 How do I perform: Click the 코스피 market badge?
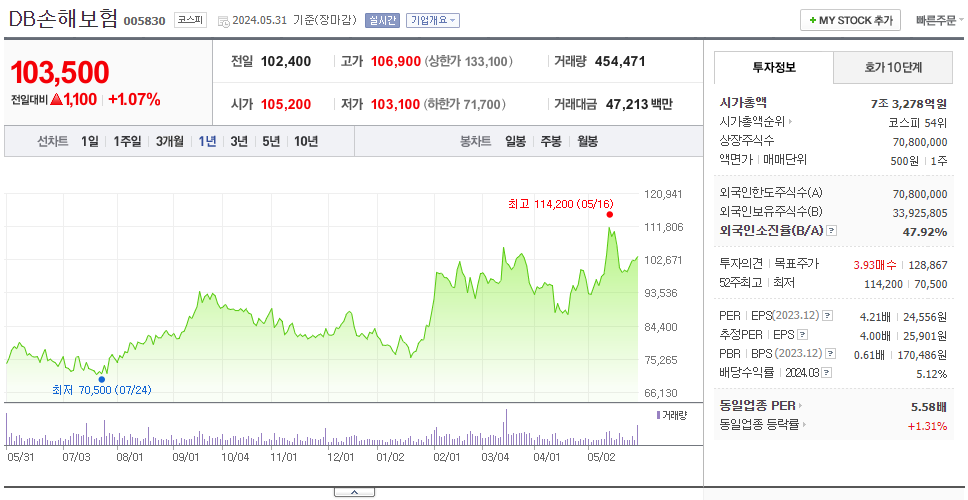point(190,20)
